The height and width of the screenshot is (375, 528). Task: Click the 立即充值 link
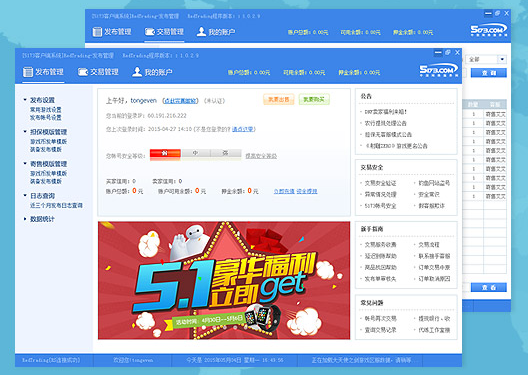point(284,191)
